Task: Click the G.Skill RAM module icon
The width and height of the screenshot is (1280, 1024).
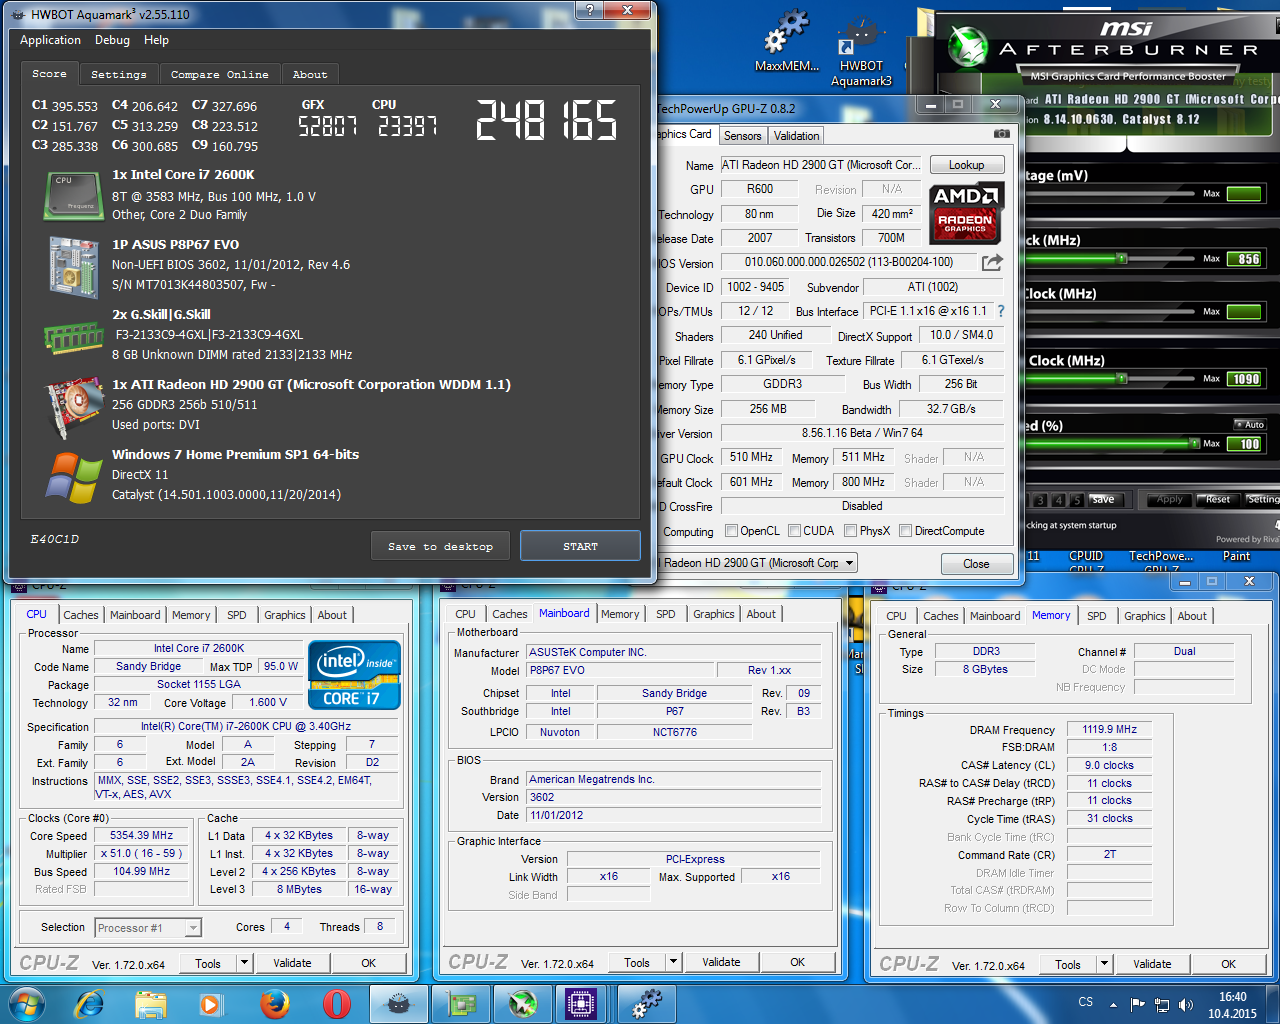Action: [x=73, y=338]
